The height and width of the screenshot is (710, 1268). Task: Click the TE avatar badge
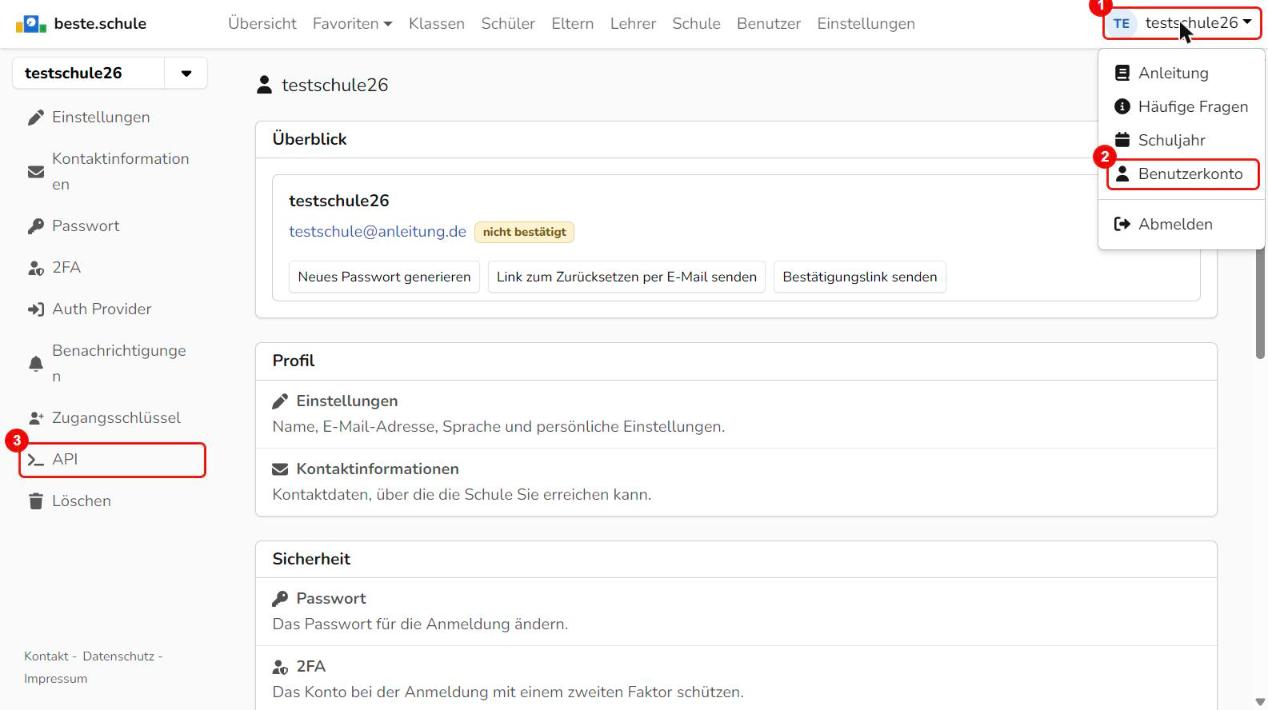pos(1124,23)
